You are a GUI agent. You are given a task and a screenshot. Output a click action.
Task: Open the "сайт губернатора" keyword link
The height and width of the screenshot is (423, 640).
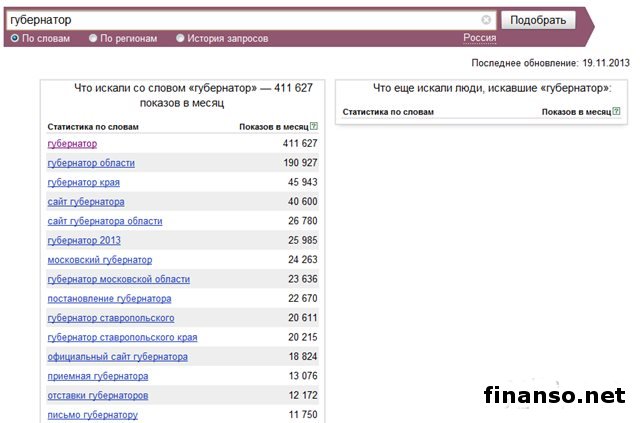pyautogui.click(x=86, y=202)
